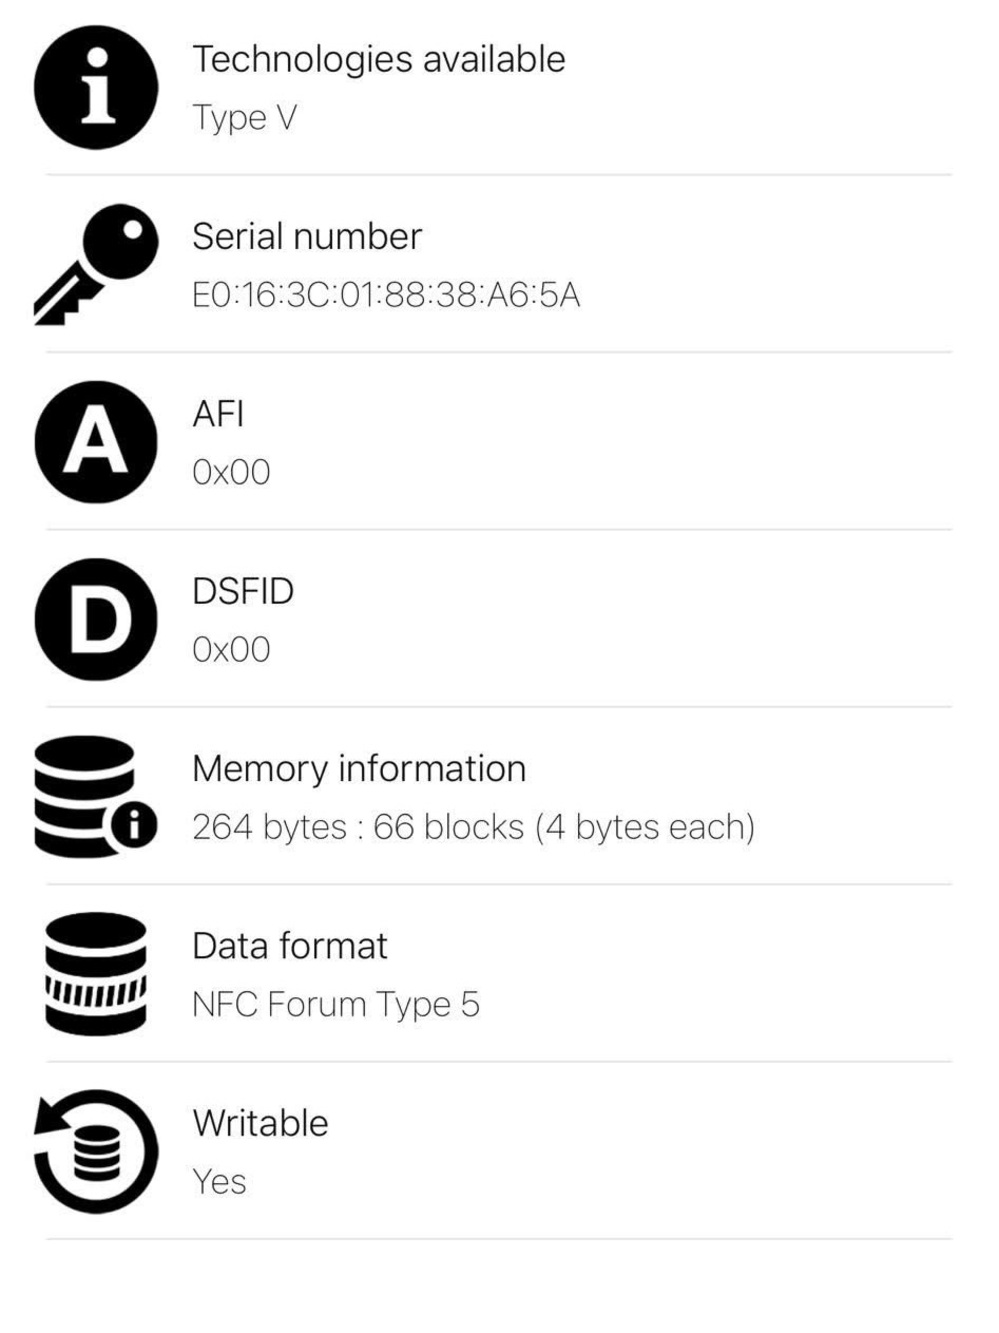The image size is (999, 1333).
Task: Select the Type V value text
Action: [245, 118]
